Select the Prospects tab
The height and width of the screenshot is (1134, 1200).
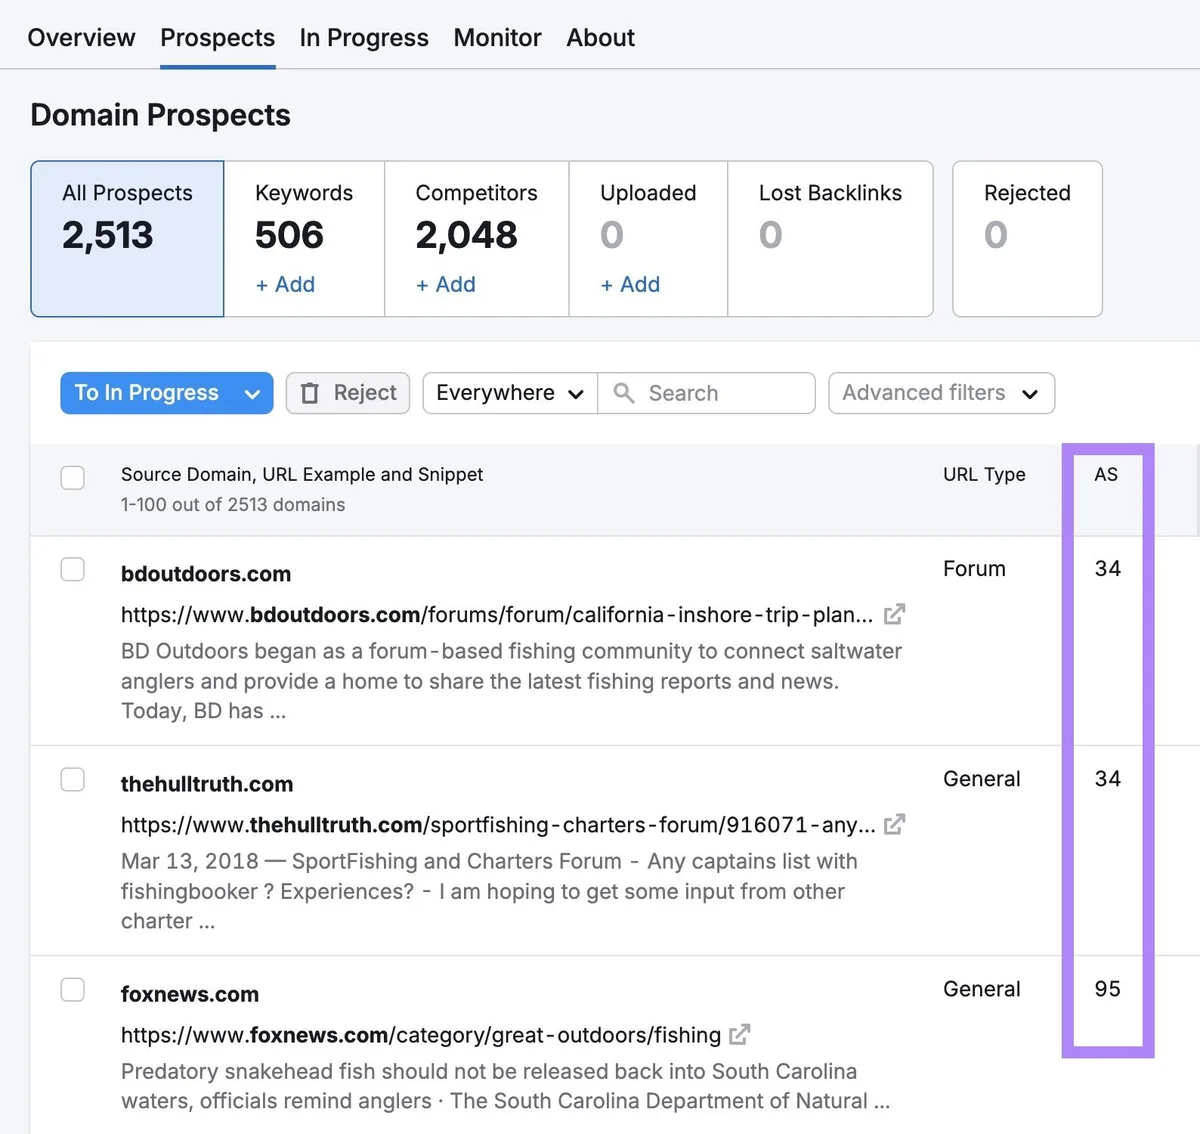pos(217,38)
